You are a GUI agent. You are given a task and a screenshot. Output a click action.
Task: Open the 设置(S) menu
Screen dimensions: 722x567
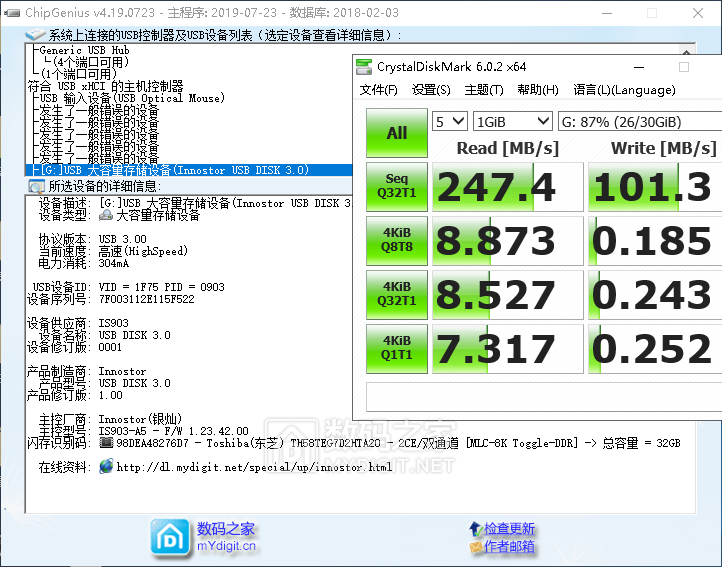pyautogui.click(x=431, y=90)
